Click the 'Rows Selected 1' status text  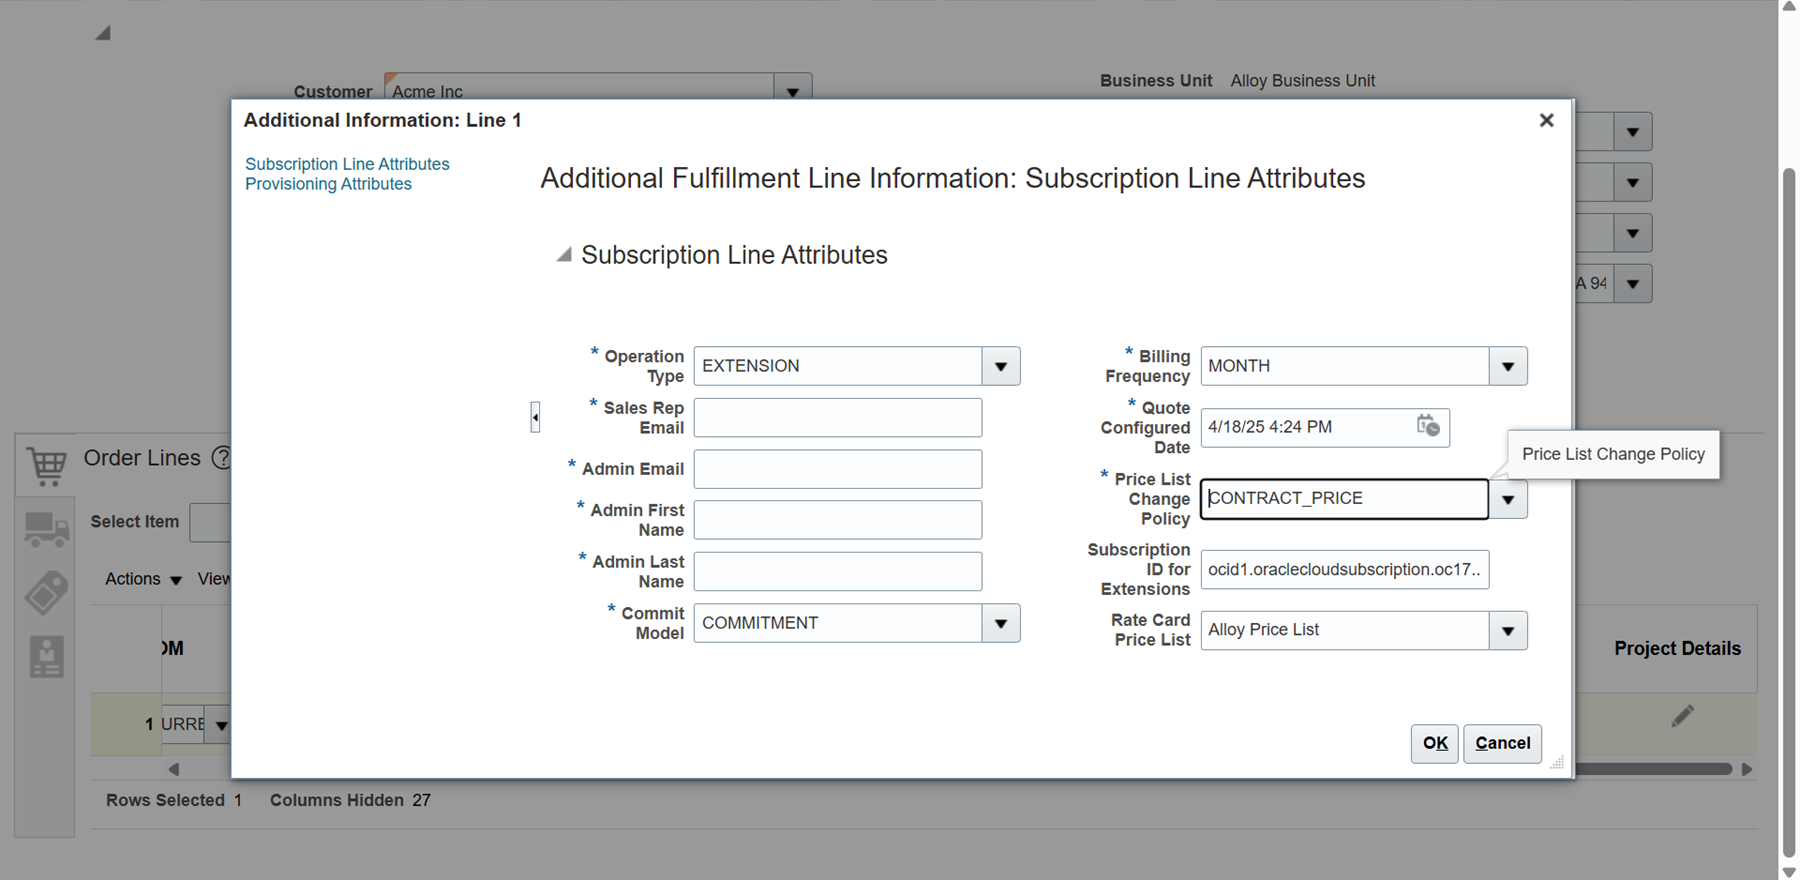point(174,800)
